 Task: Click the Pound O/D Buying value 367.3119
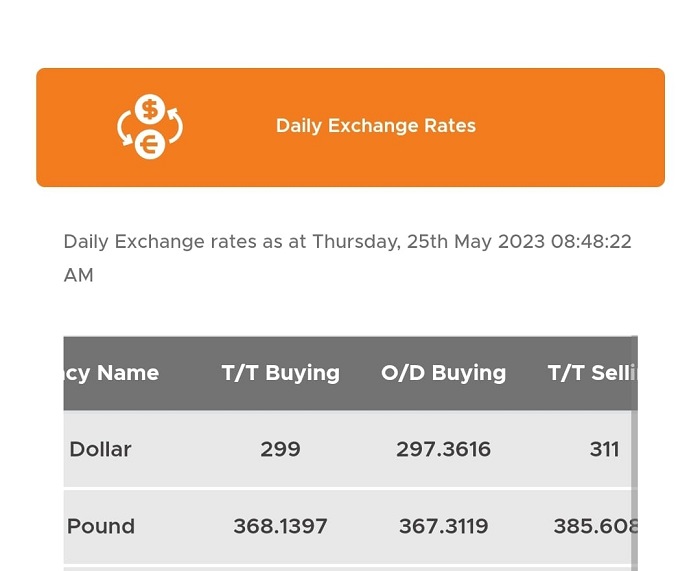[443, 526]
